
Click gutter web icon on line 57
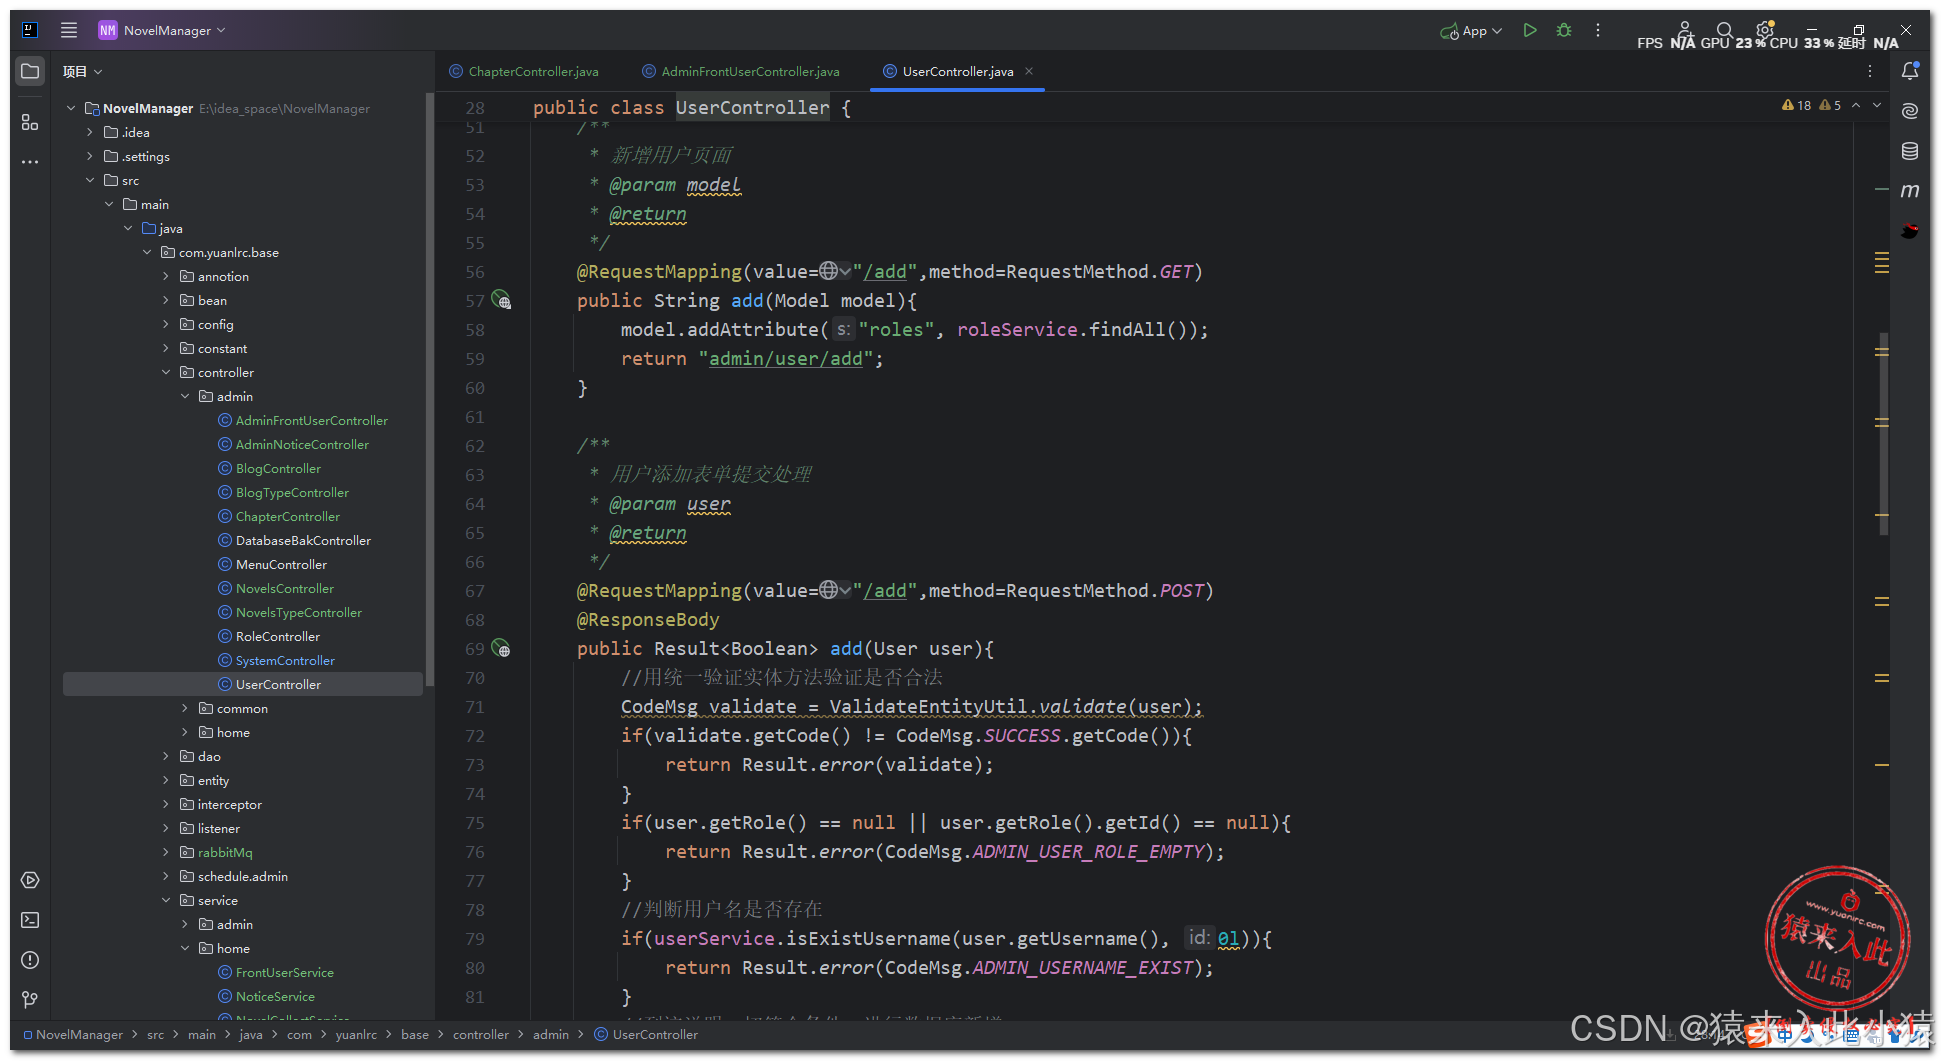pyautogui.click(x=501, y=300)
